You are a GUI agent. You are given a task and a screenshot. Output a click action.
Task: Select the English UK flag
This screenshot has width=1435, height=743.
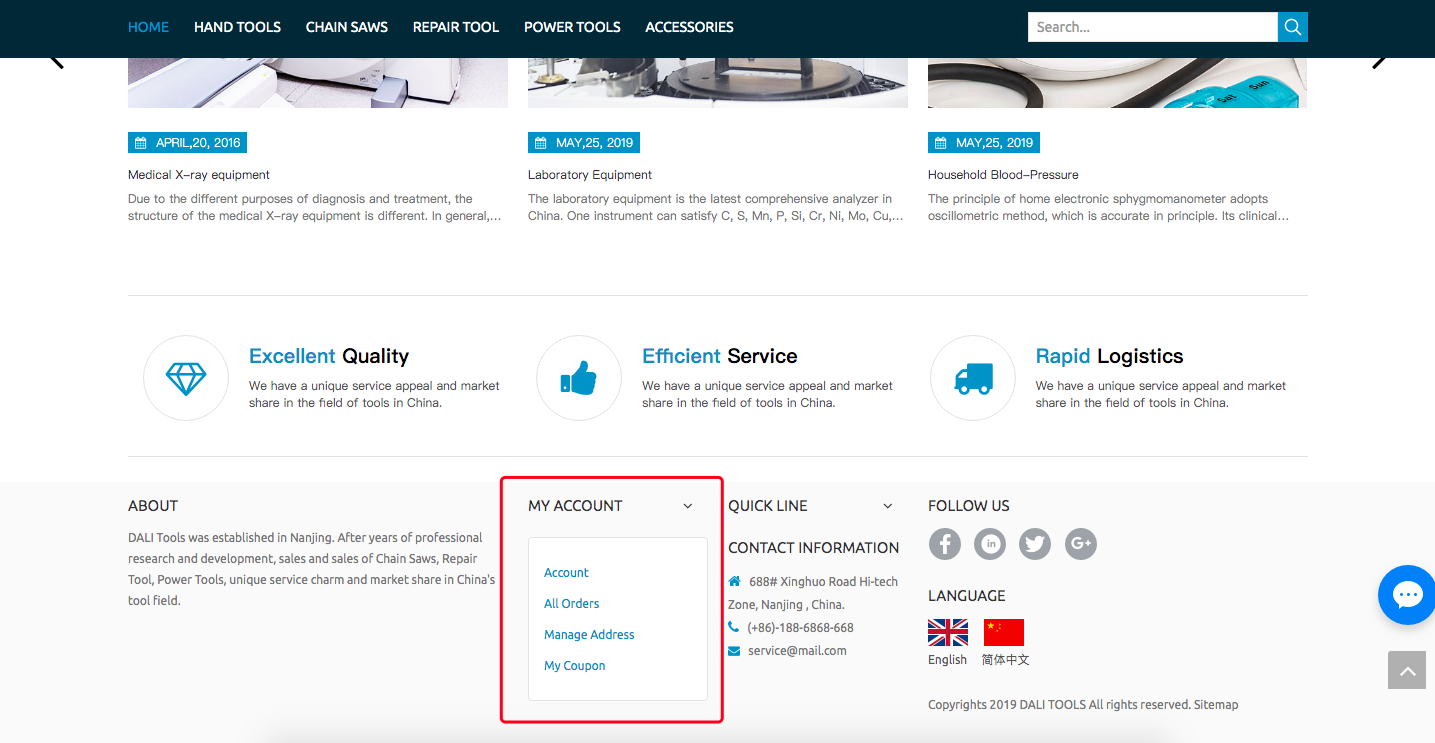(947, 632)
